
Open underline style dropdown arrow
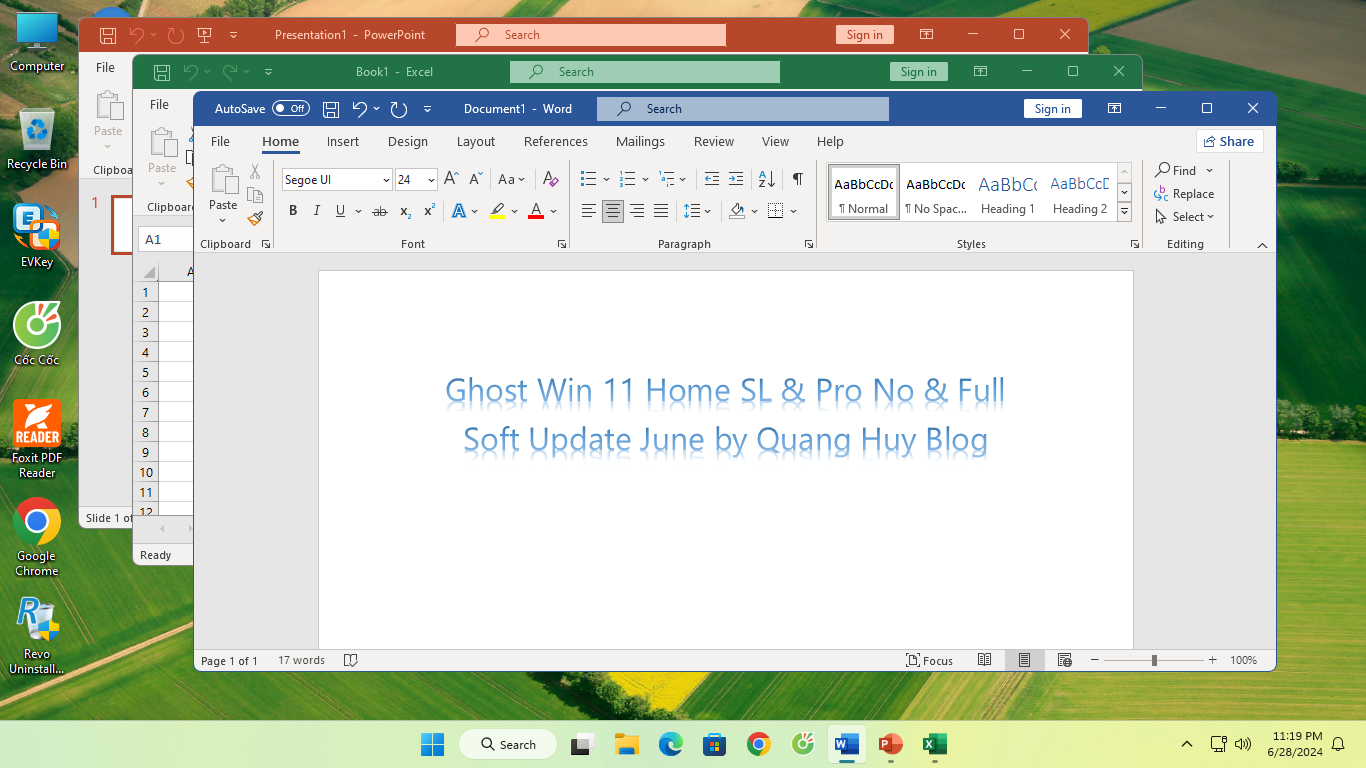coord(357,211)
